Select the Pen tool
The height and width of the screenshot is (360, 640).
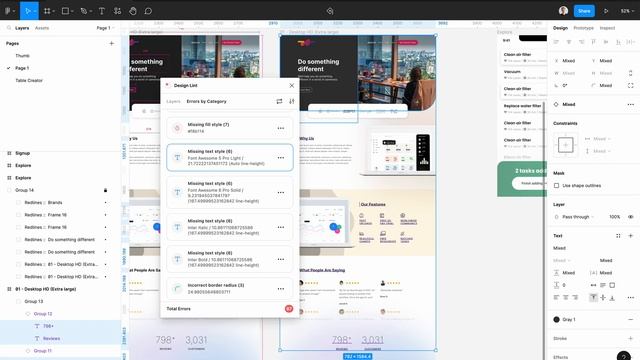pyautogui.click(x=84, y=11)
